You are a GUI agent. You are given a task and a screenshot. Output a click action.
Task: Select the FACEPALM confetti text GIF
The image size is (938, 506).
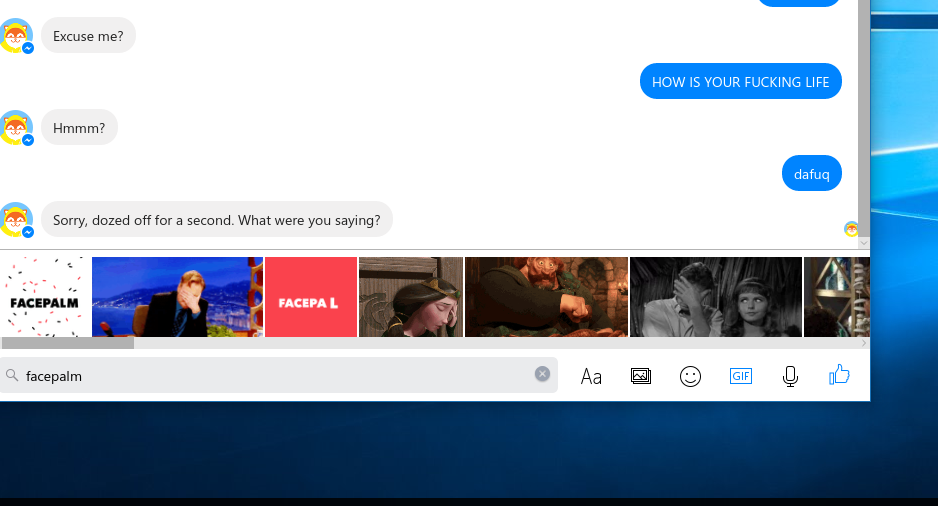[x=45, y=297]
